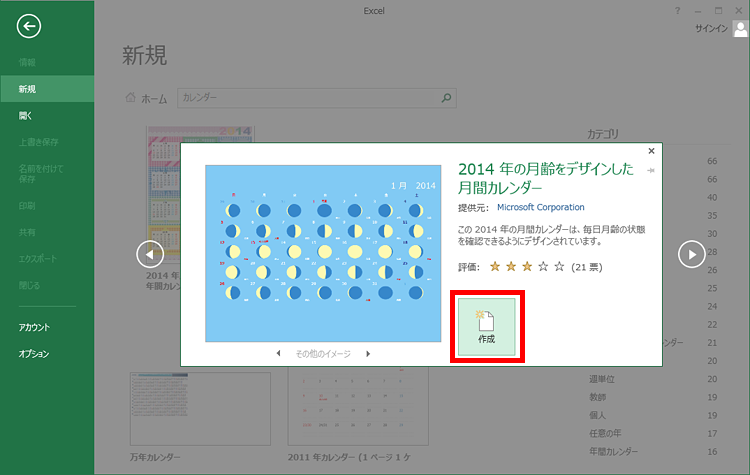Open オプション in the sidebar
The height and width of the screenshot is (475, 750).
(x=34, y=353)
